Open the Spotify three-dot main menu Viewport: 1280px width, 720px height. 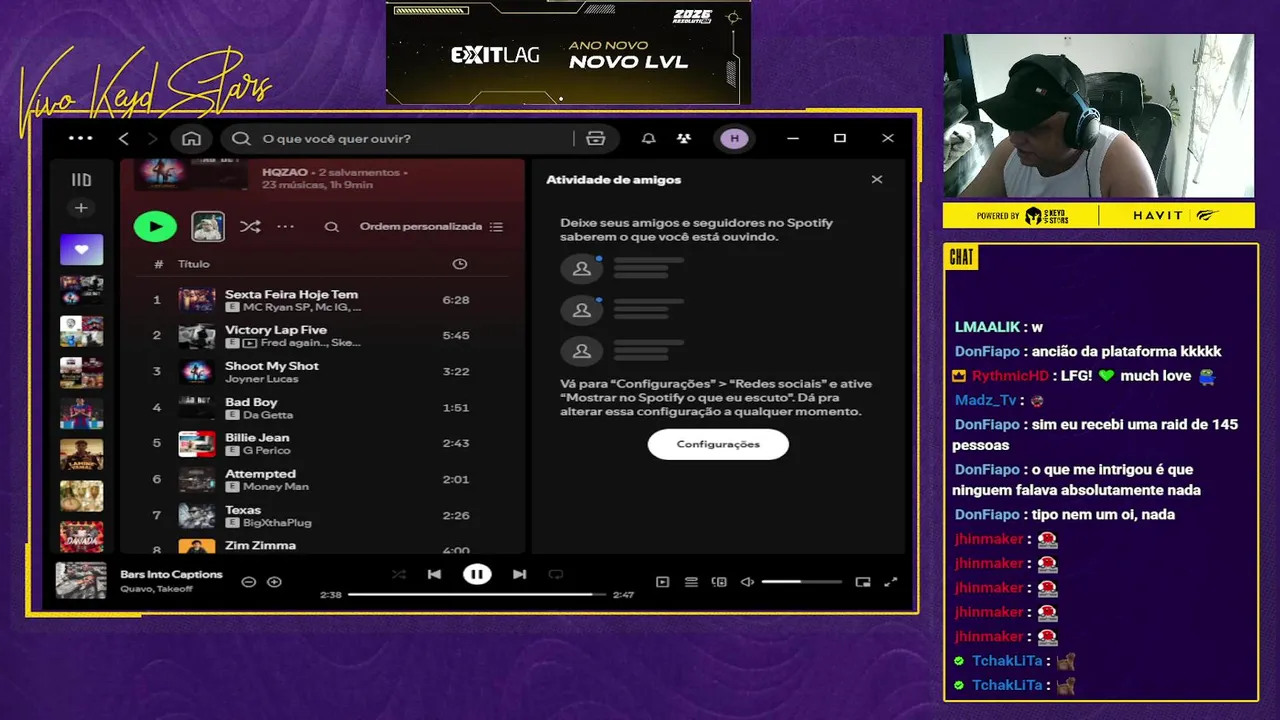pyautogui.click(x=81, y=138)
